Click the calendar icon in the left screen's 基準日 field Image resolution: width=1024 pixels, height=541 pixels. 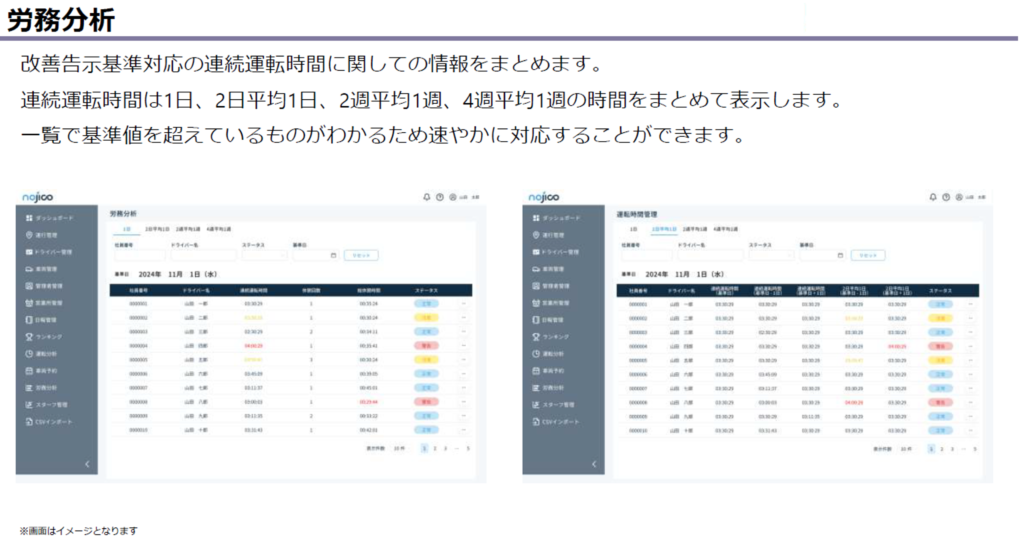point(333,255)
